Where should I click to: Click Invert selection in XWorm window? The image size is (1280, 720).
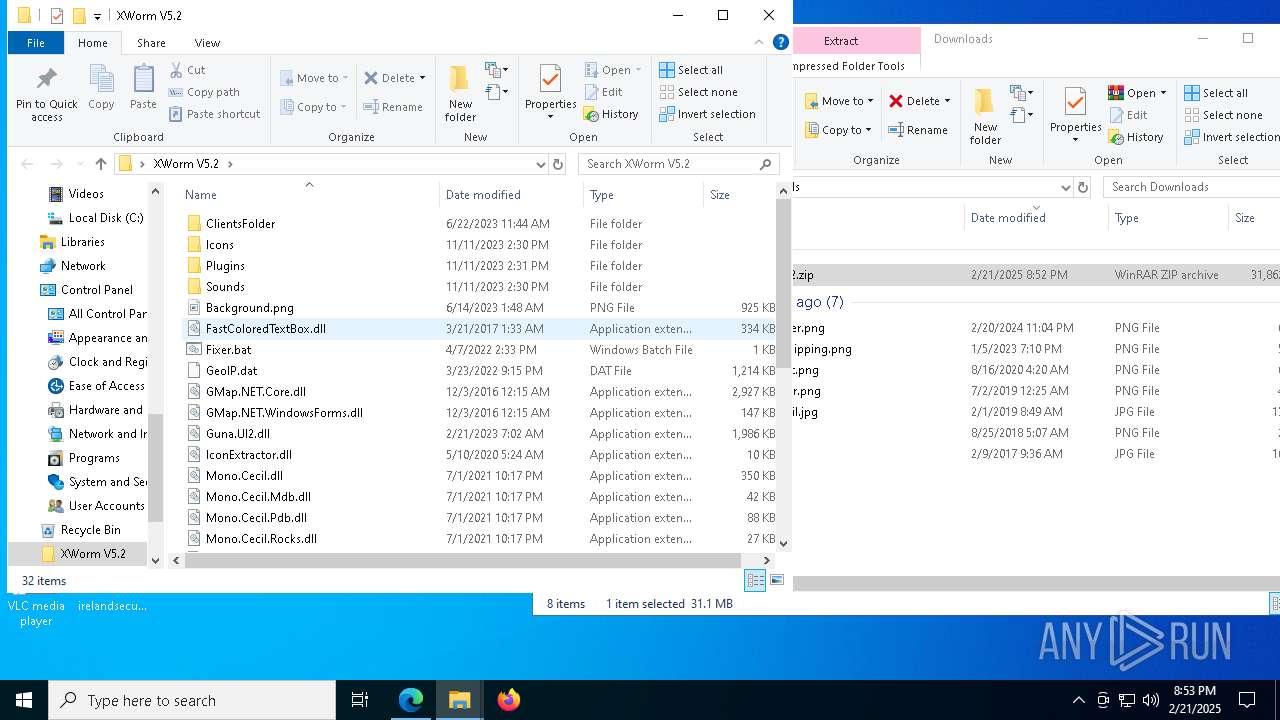coord(707,114)
